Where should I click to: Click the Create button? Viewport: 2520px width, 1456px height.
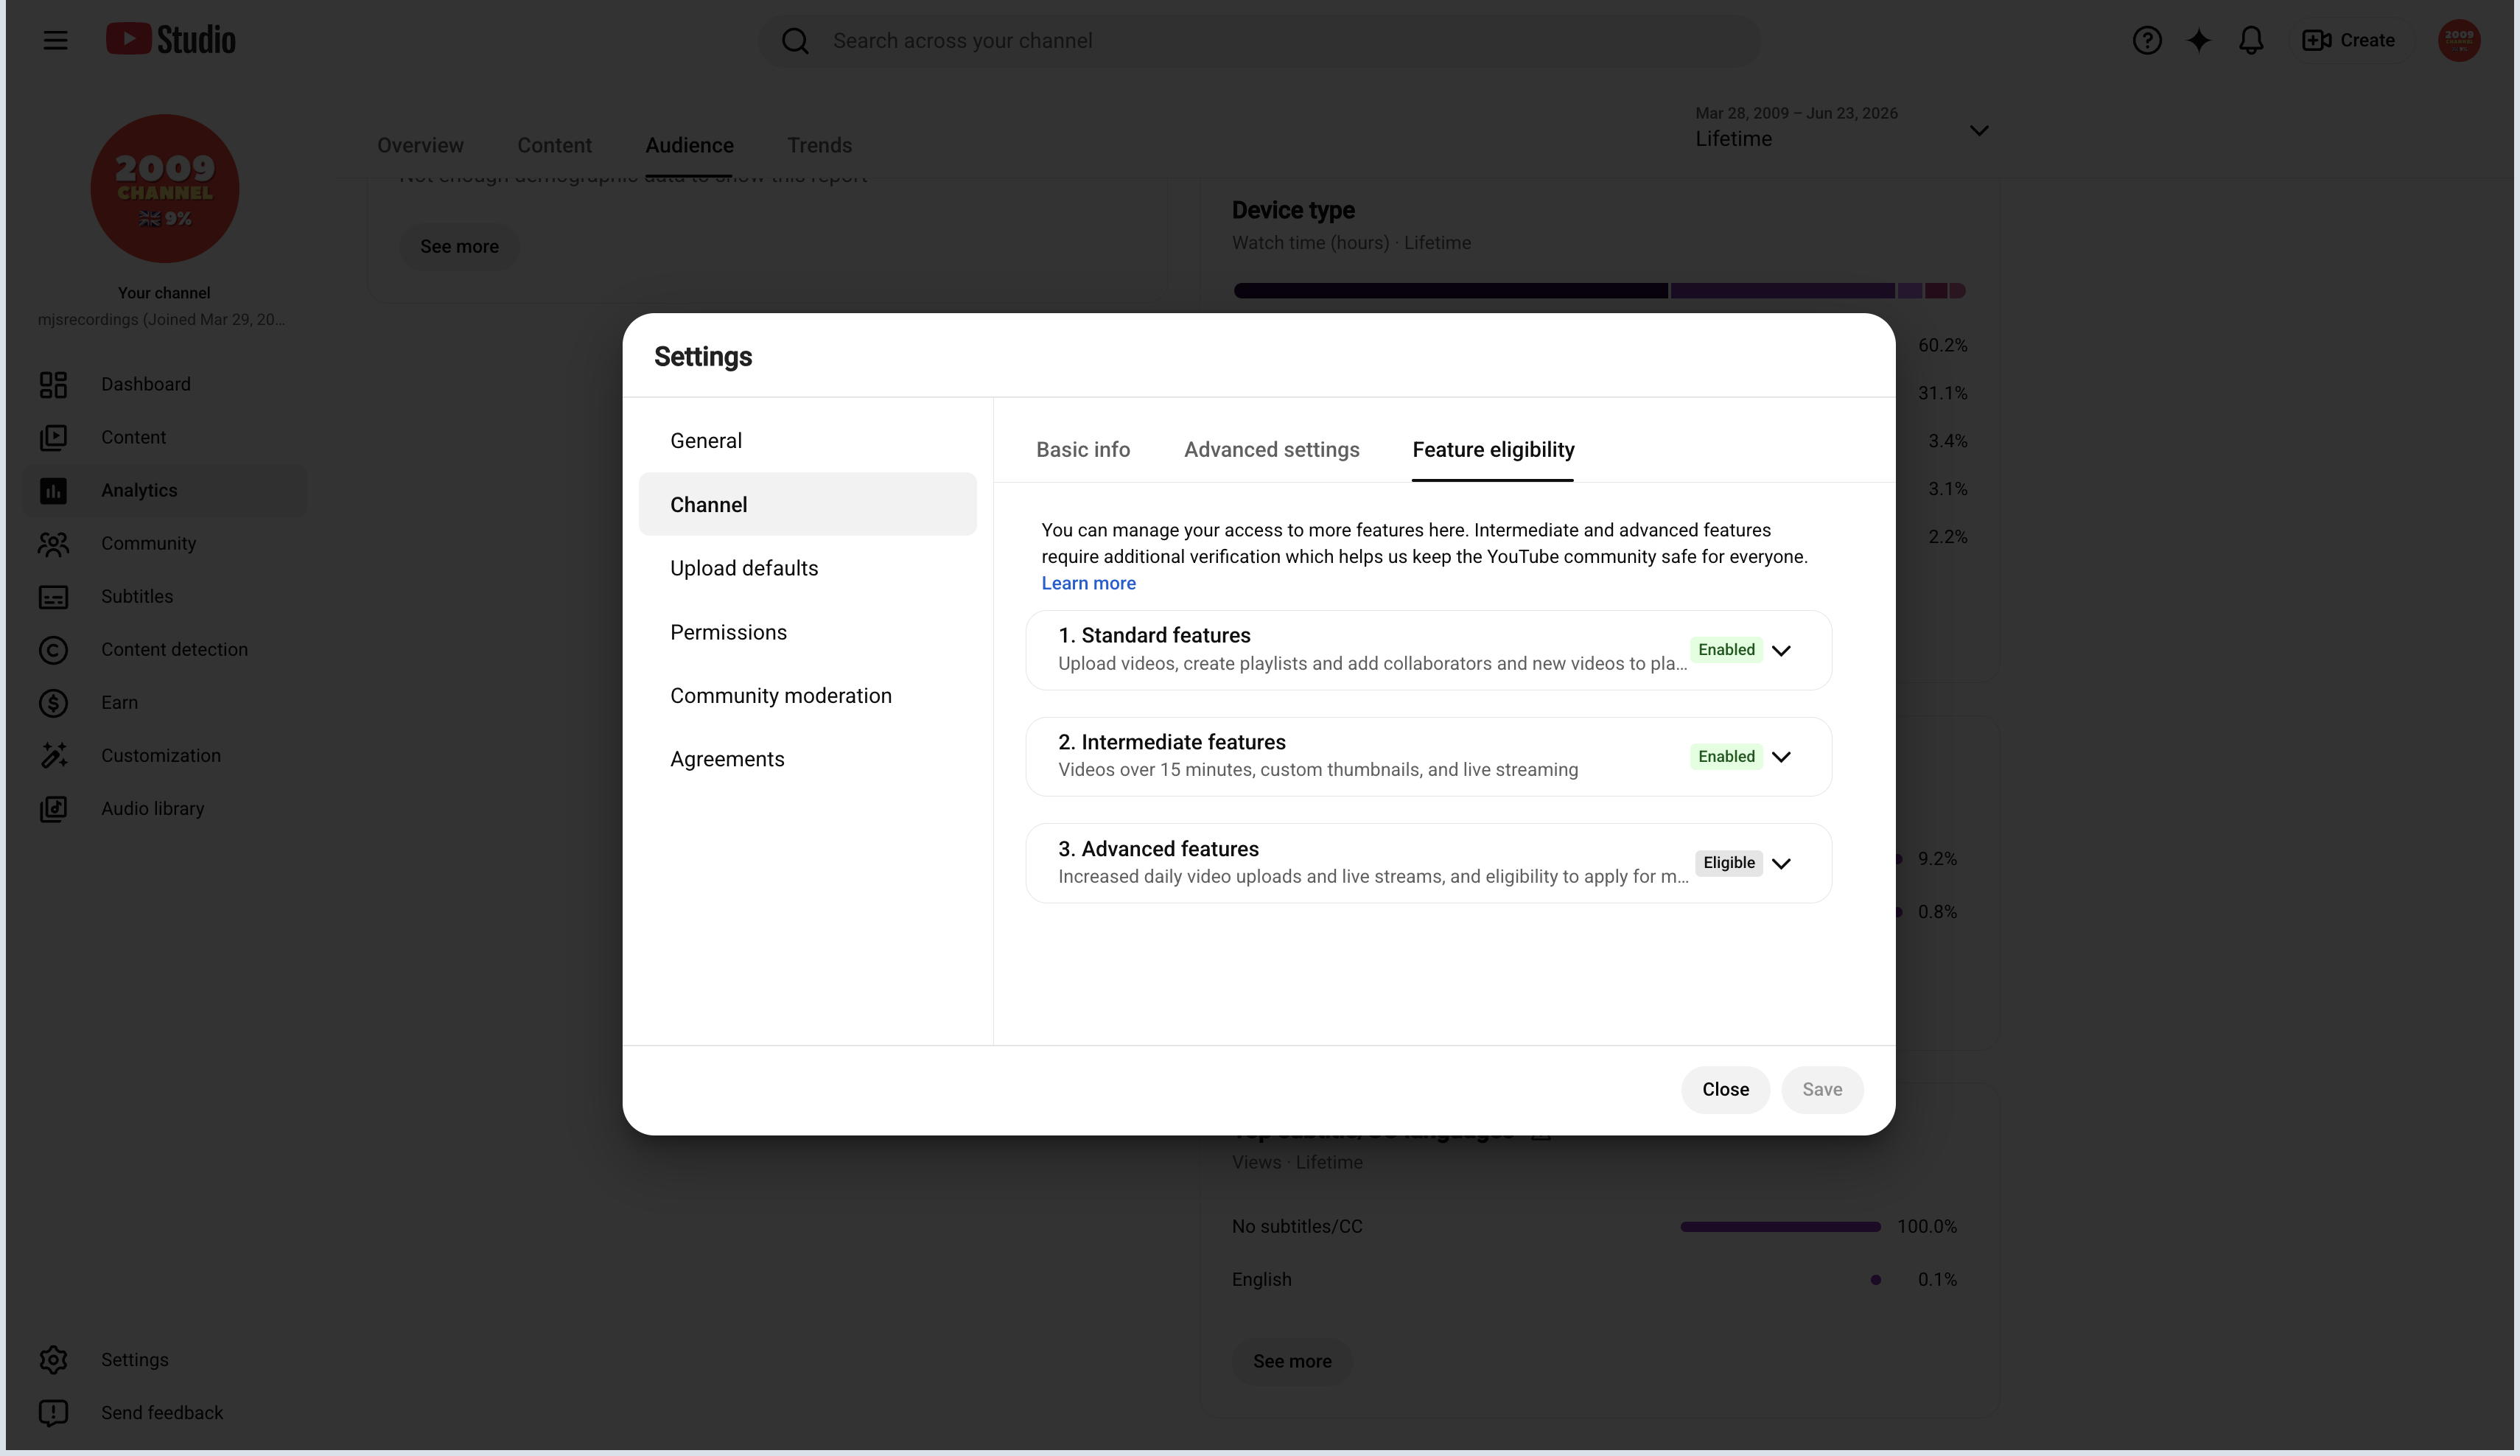coord(2349,40)
